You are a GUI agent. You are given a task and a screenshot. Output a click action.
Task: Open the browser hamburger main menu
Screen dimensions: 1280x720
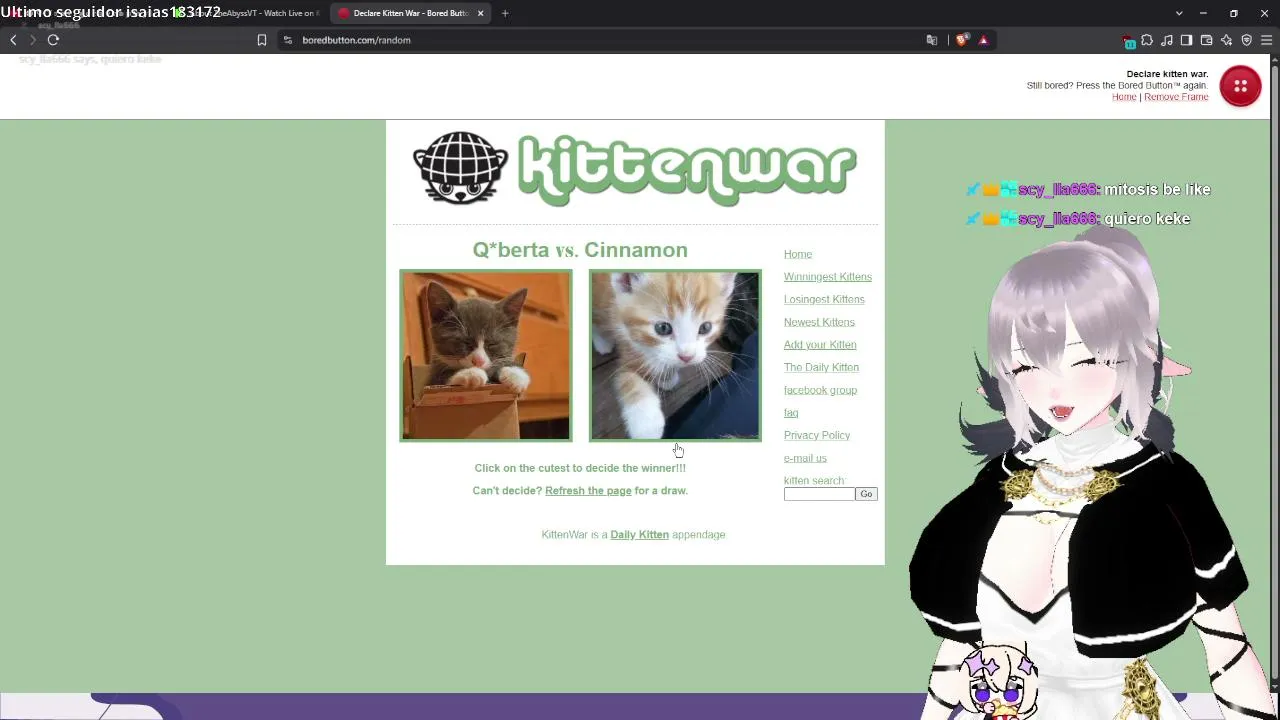[1267, 40]
